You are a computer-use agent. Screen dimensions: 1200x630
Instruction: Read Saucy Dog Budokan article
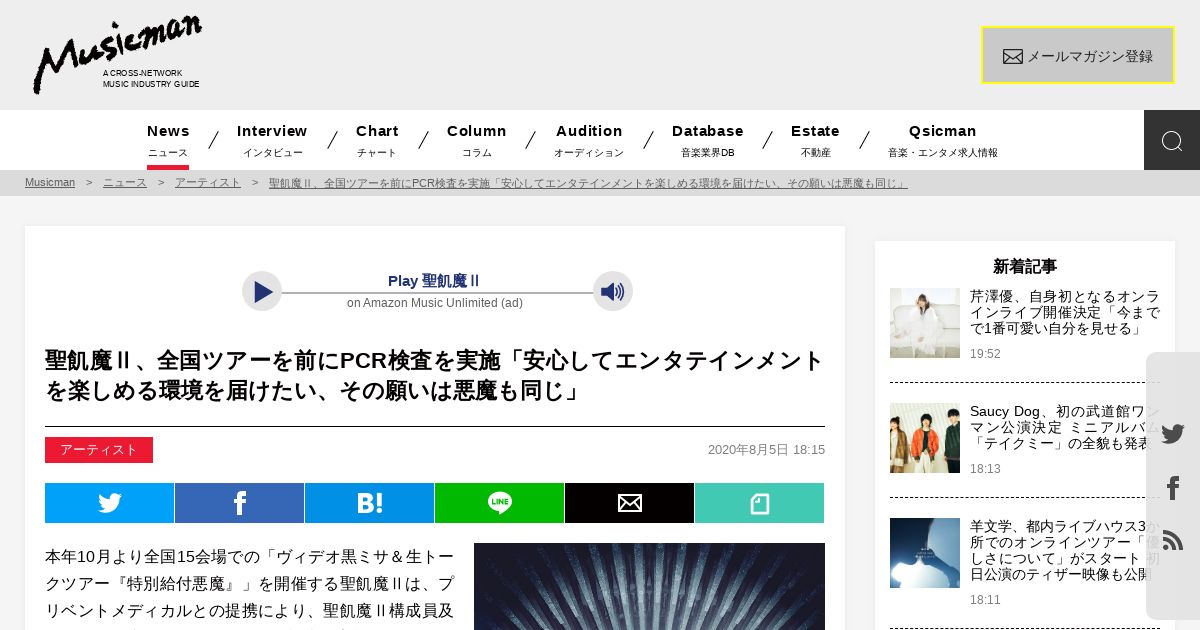coord(1065,427)
